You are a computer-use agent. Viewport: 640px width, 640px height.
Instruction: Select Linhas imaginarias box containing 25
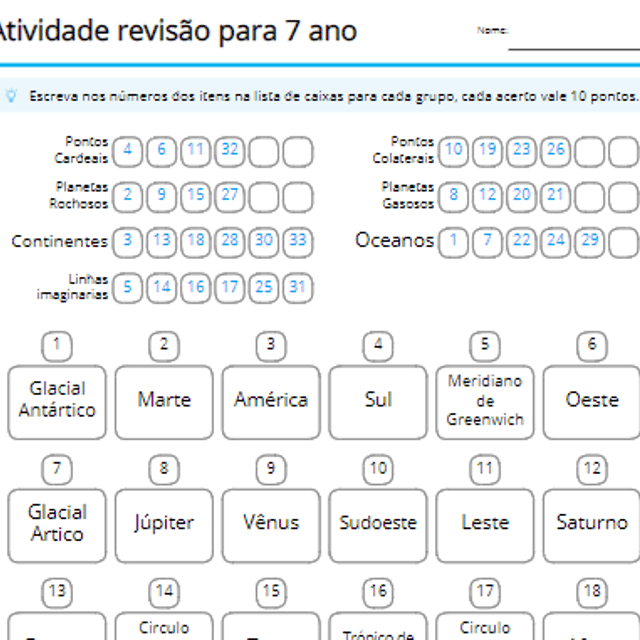click(x=264, y=288)
